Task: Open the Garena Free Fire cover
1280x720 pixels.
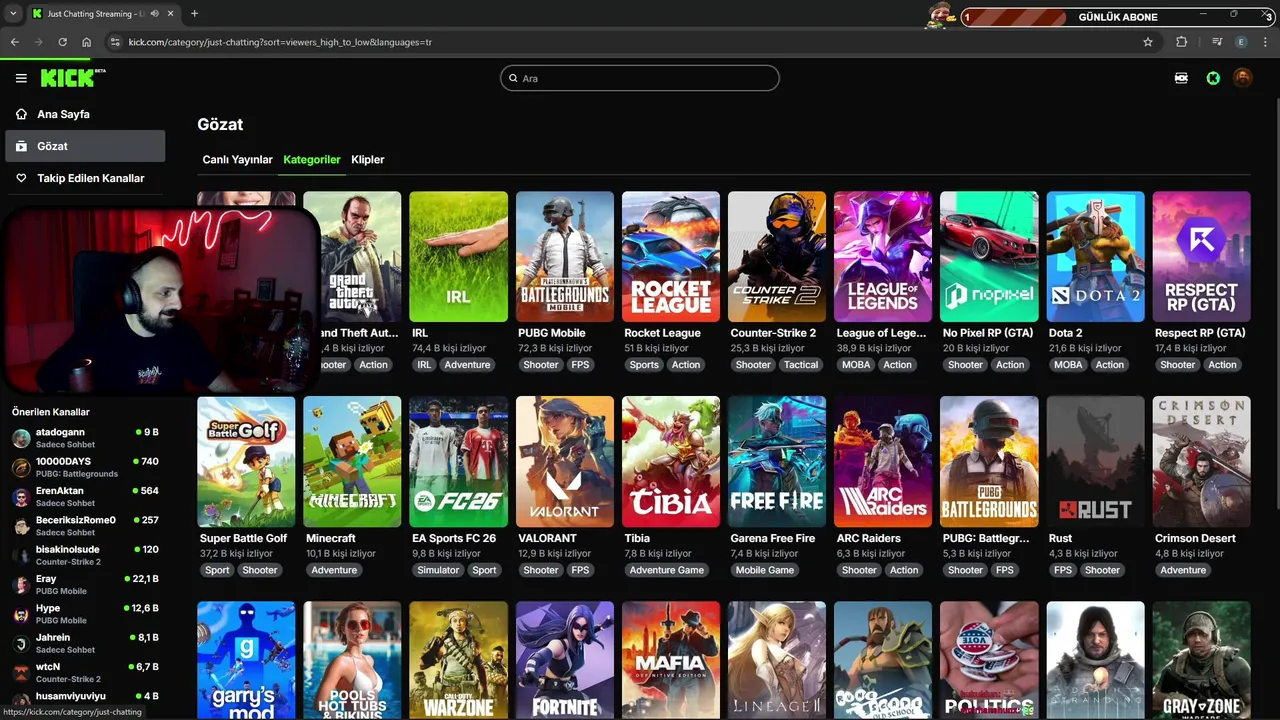Action: click(777, 462)
